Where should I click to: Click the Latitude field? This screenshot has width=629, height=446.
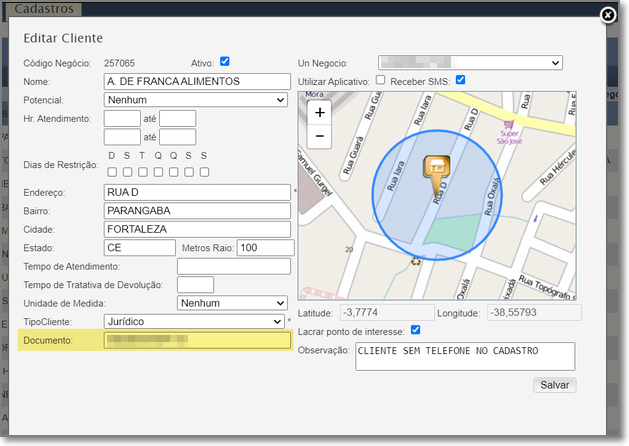387,312
